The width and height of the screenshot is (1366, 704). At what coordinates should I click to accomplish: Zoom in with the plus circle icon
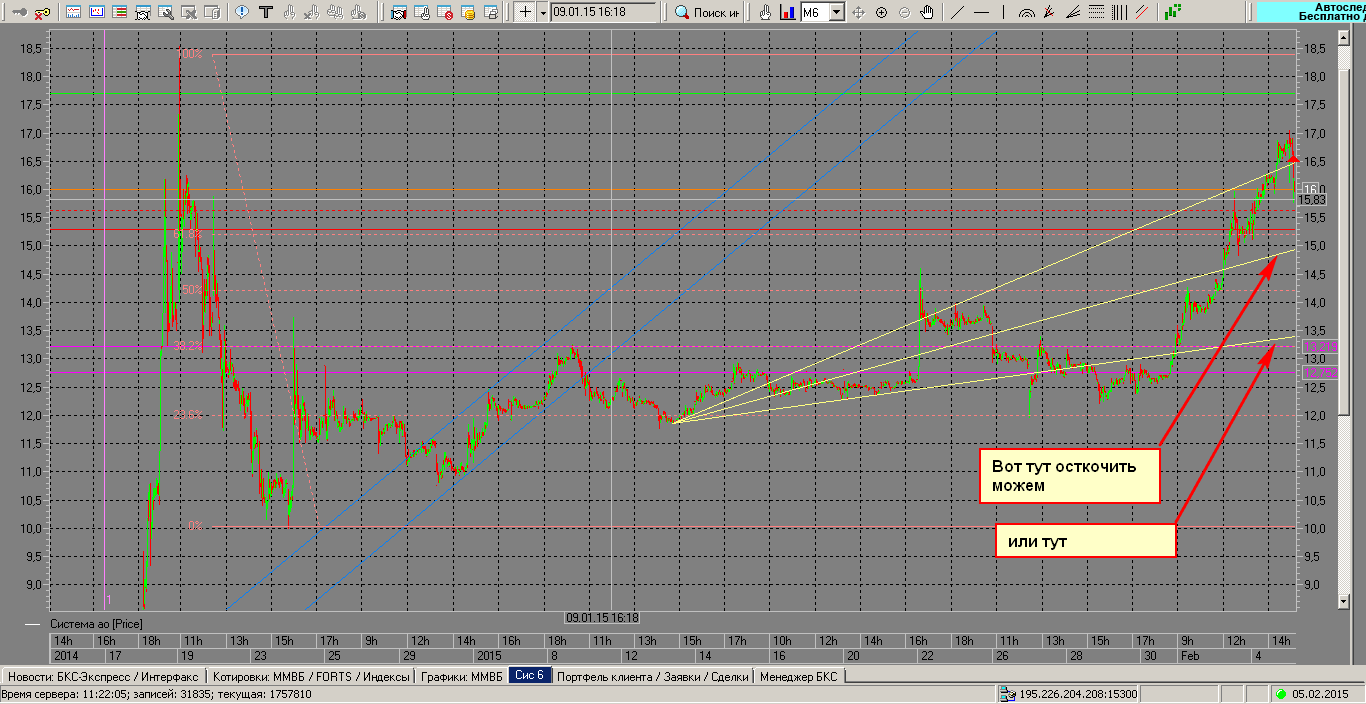point(881,13)
